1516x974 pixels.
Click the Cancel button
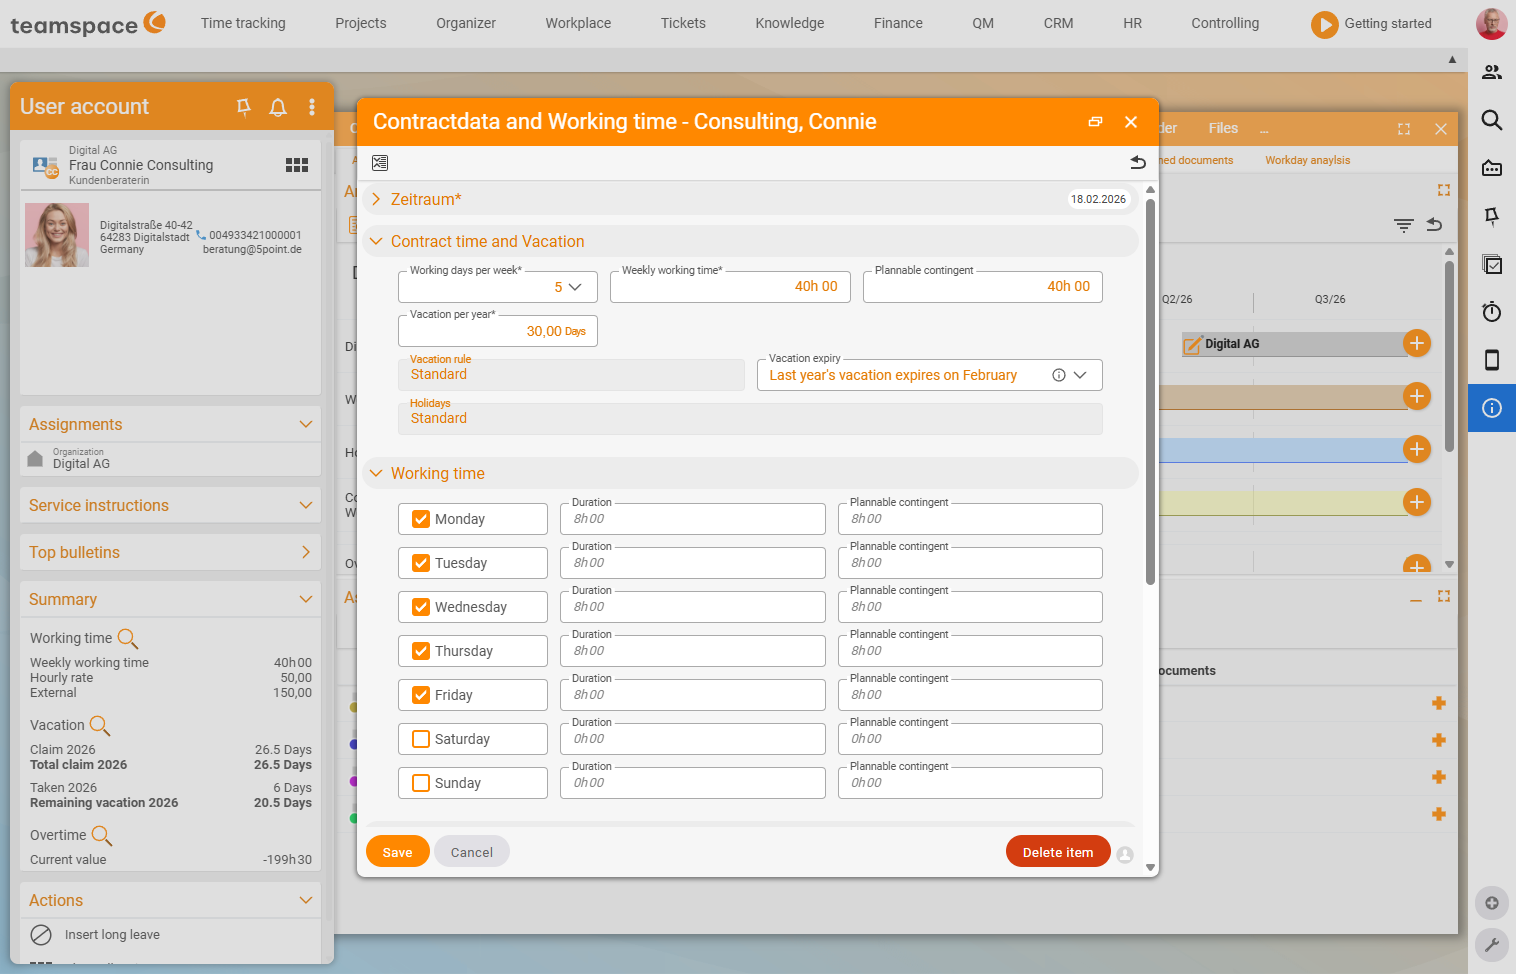pyautogui.click(x=472, y=852)
